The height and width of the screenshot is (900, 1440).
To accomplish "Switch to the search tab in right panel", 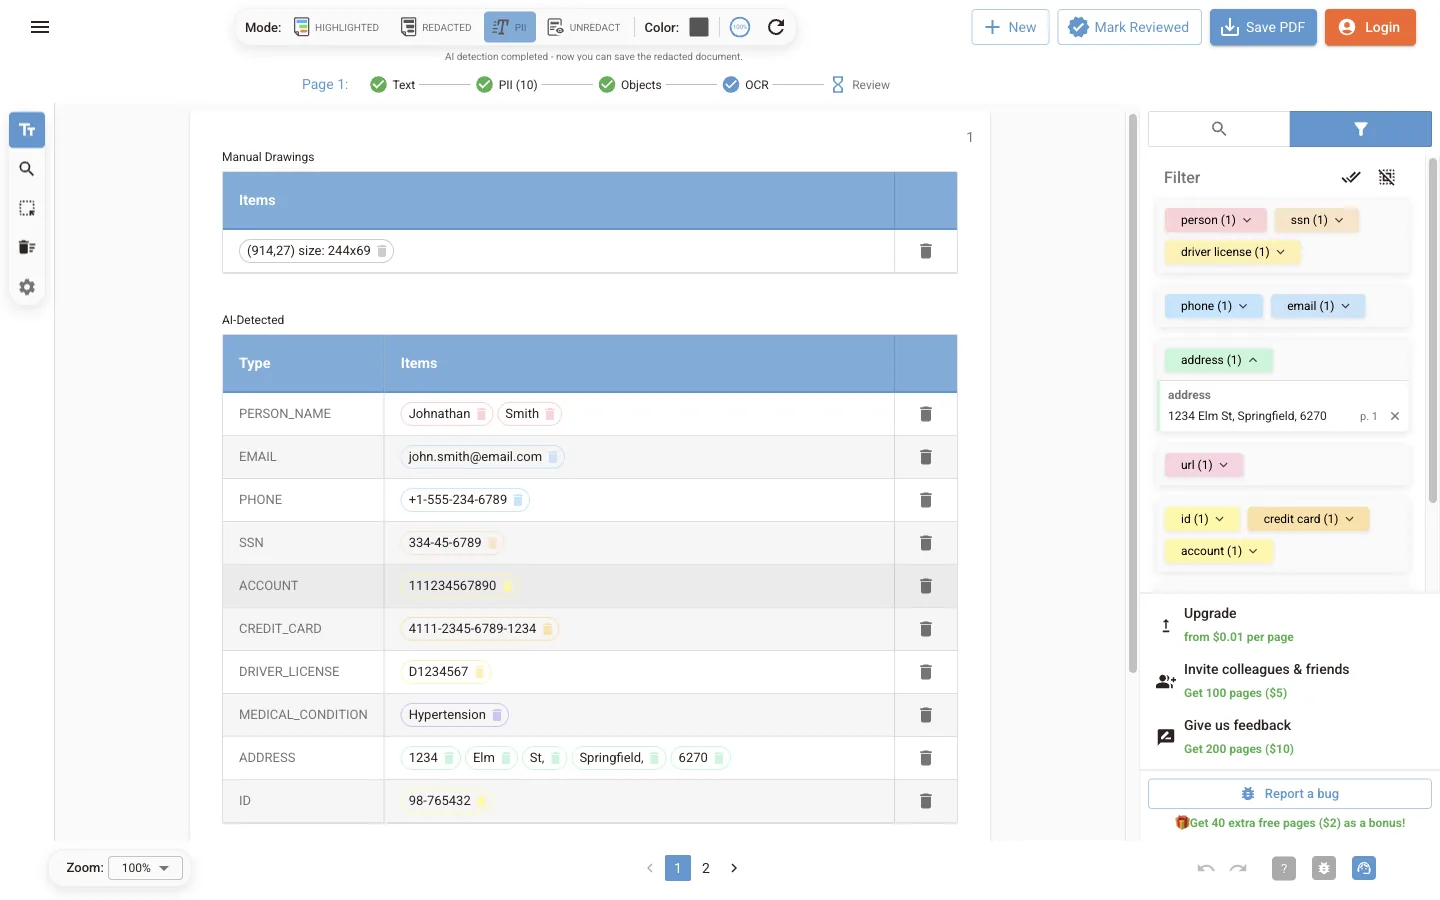I will (1219, 129).
